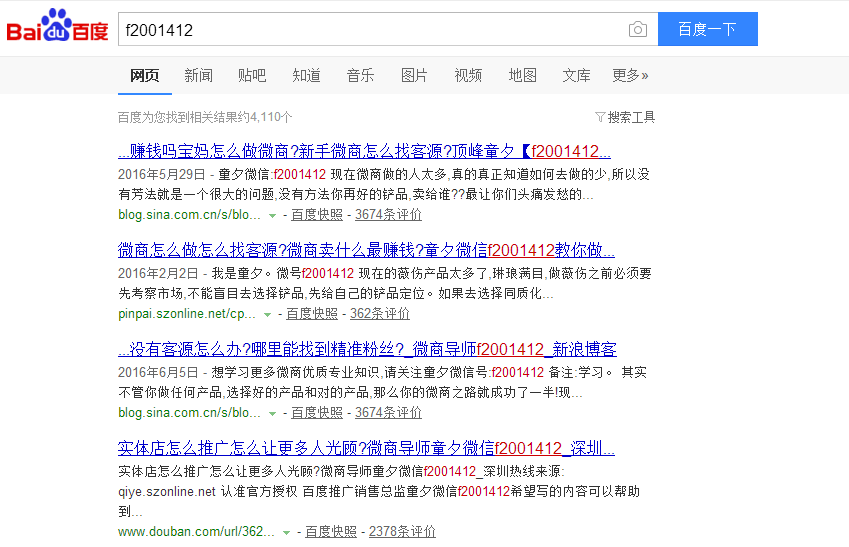Expand arrow beside first blog.sina.com.cn URL
The height and width of the screenshot is (547, 849).
pyautogui.click(x=272, y=216)
